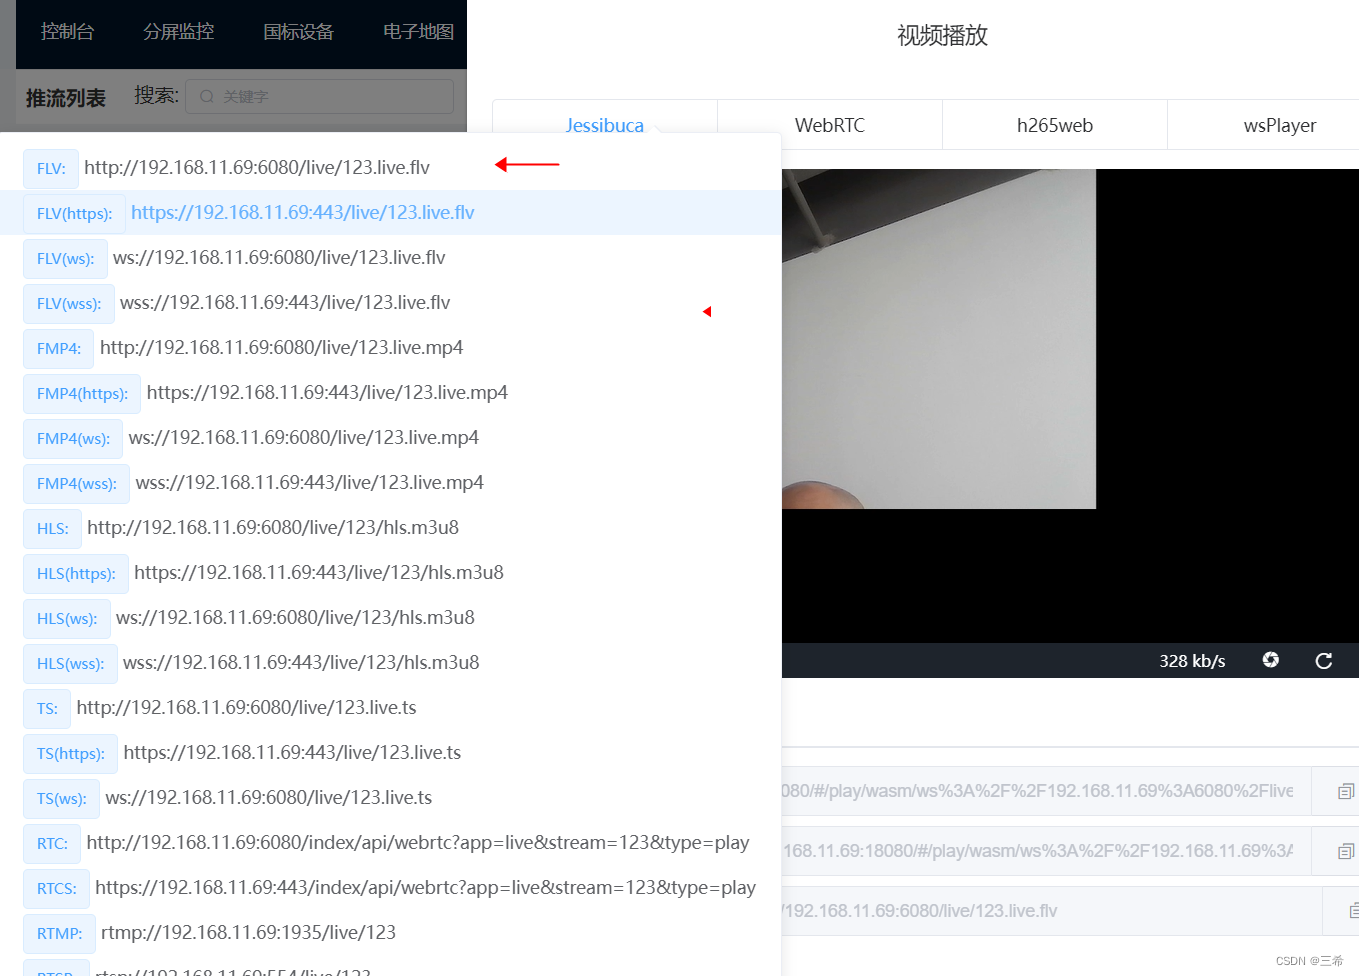This screenshot has height=976, width=1359.
Task: Click the "RTMP:" tag
Action: pyautogui.click(x=60, y=933)
